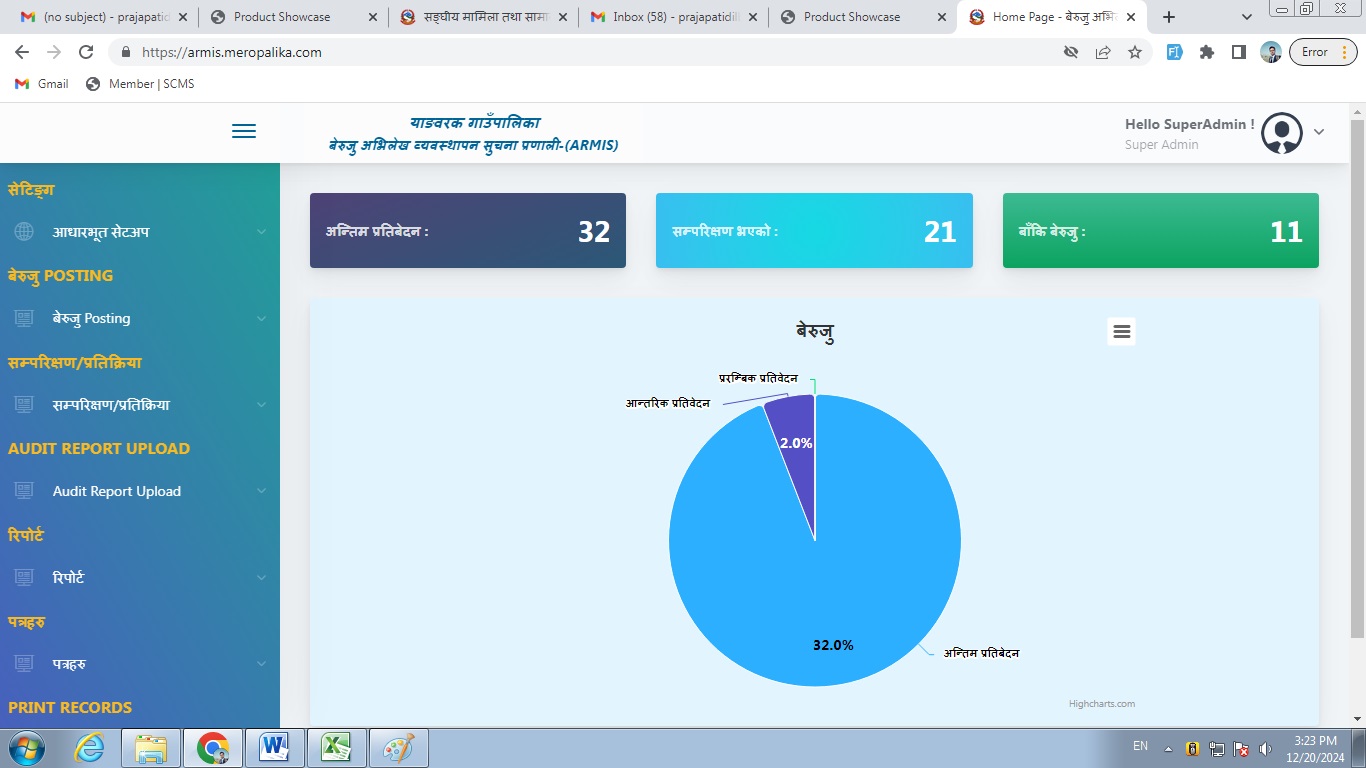
Task: Reload the page using the refresh icon
Action: (86, 52)
